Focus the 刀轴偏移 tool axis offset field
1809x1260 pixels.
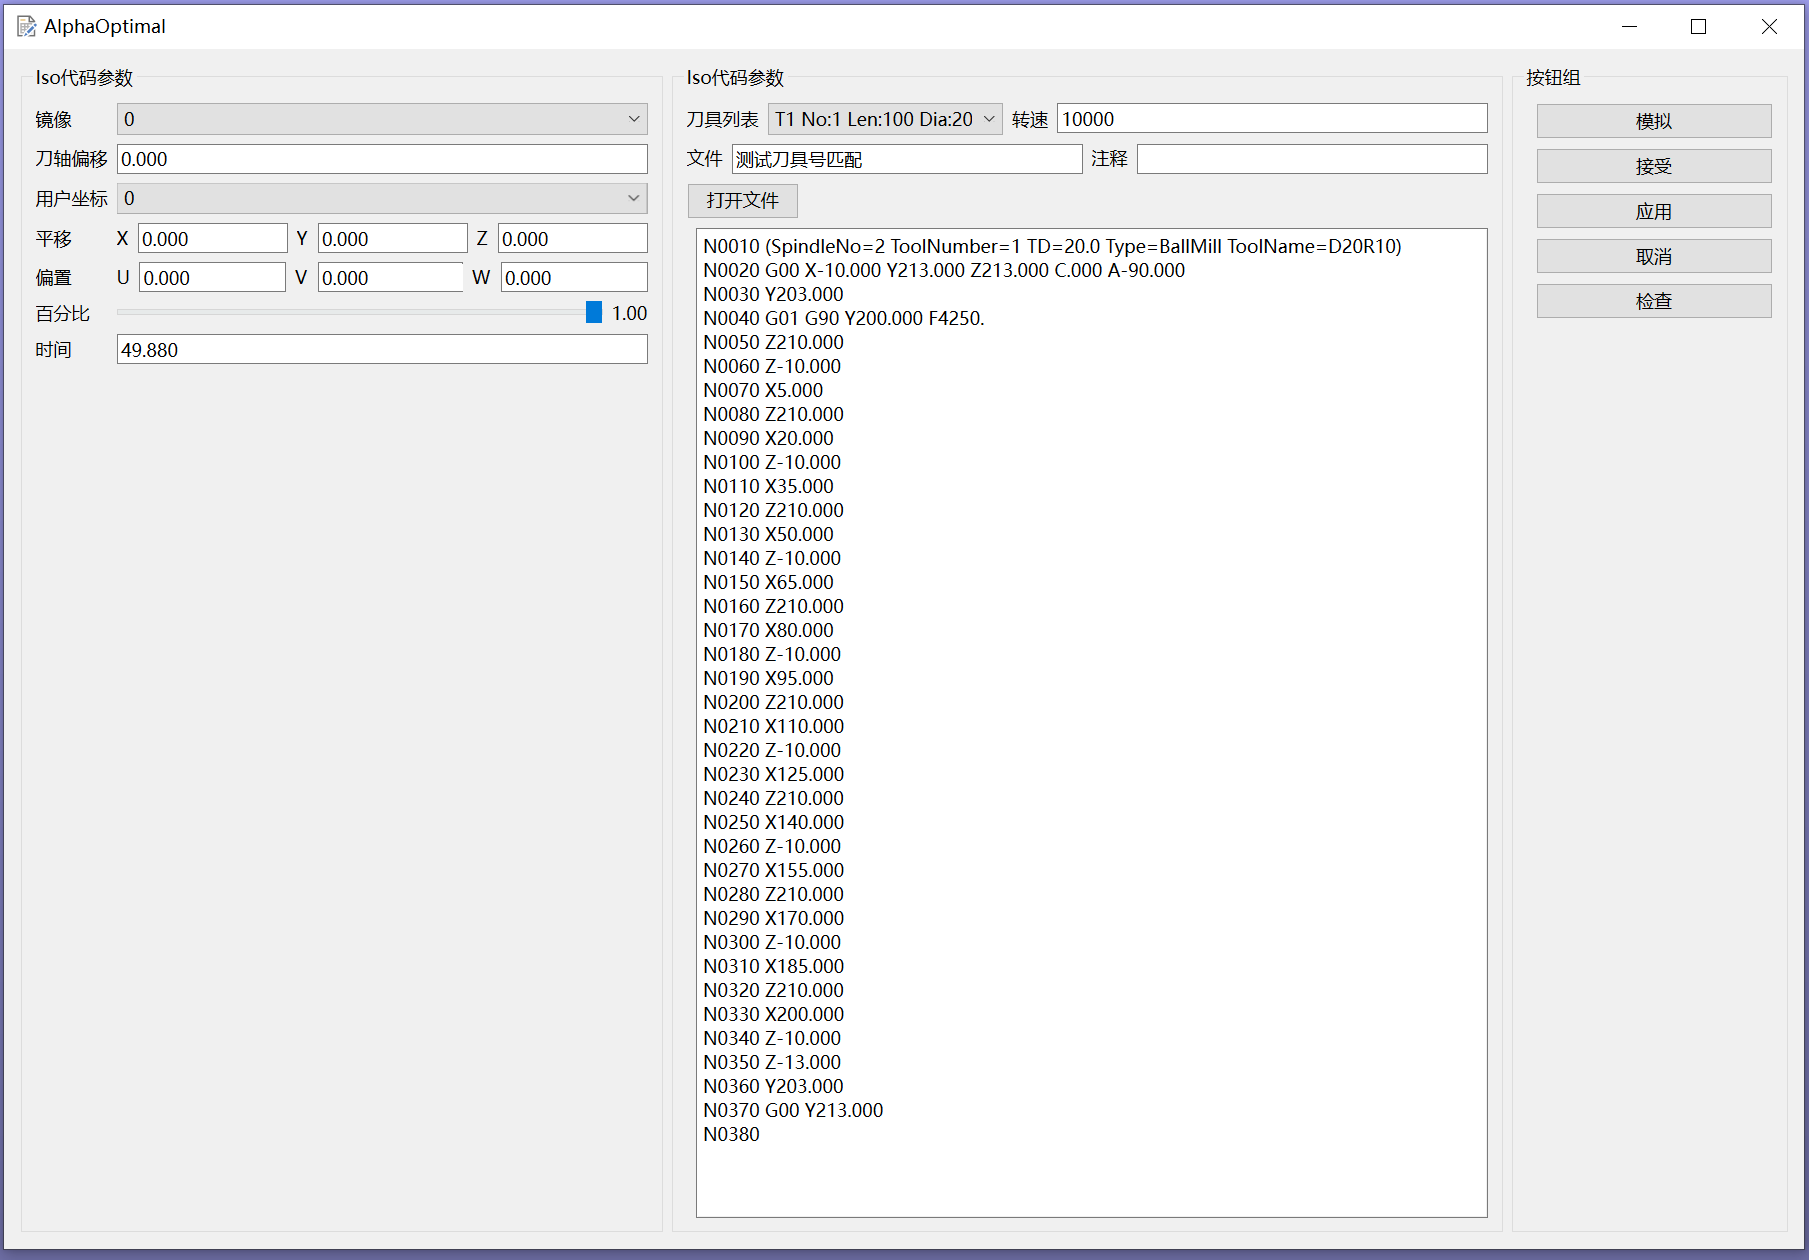pos(381,159)
